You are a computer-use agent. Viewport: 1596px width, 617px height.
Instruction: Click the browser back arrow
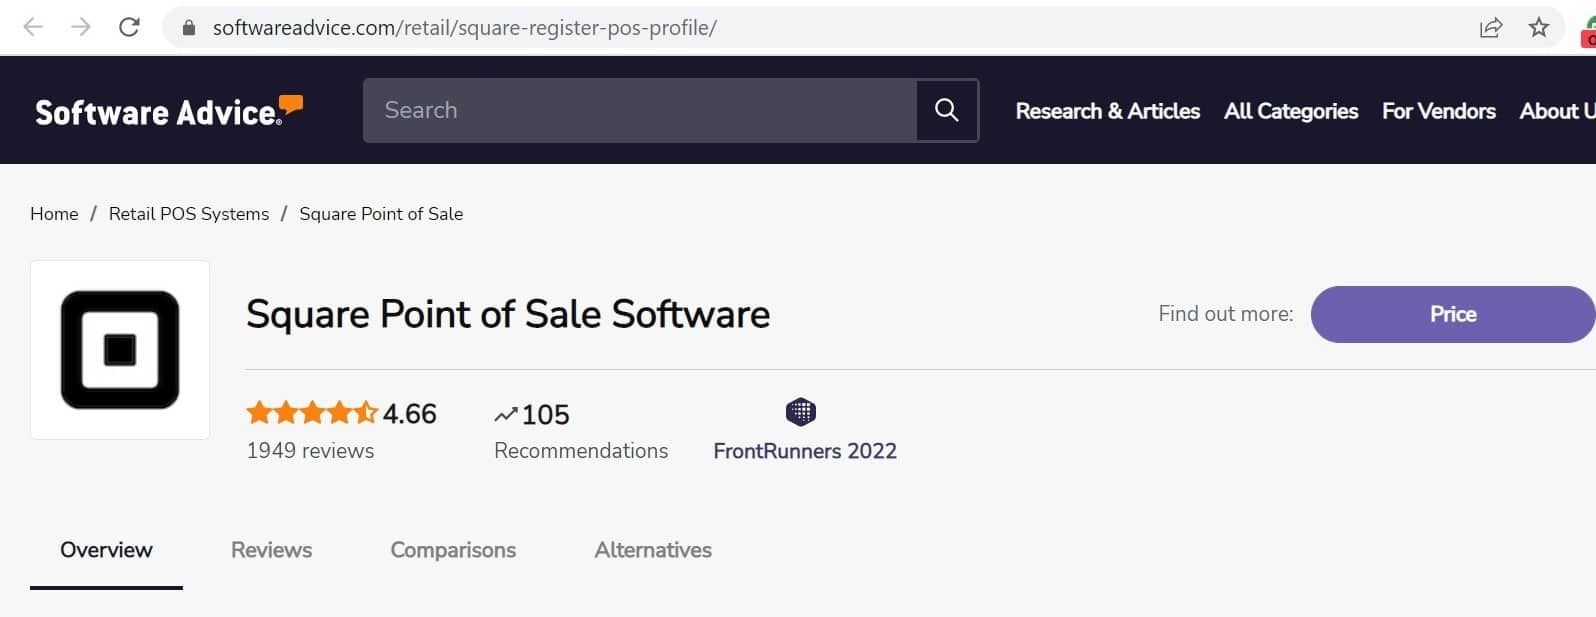pyautogui.click(x=33, y=27)
